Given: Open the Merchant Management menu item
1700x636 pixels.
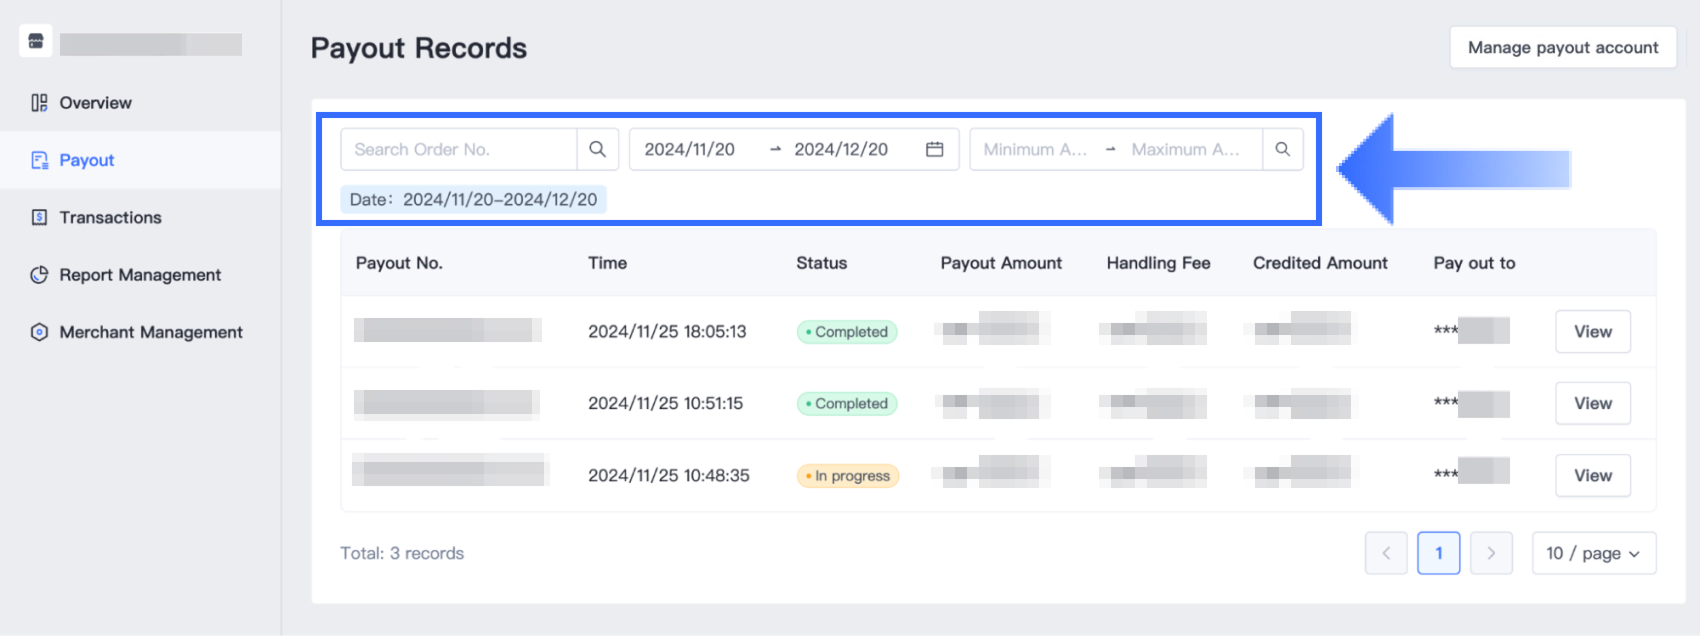Looking at the screenshot, I should click(151, 332).
